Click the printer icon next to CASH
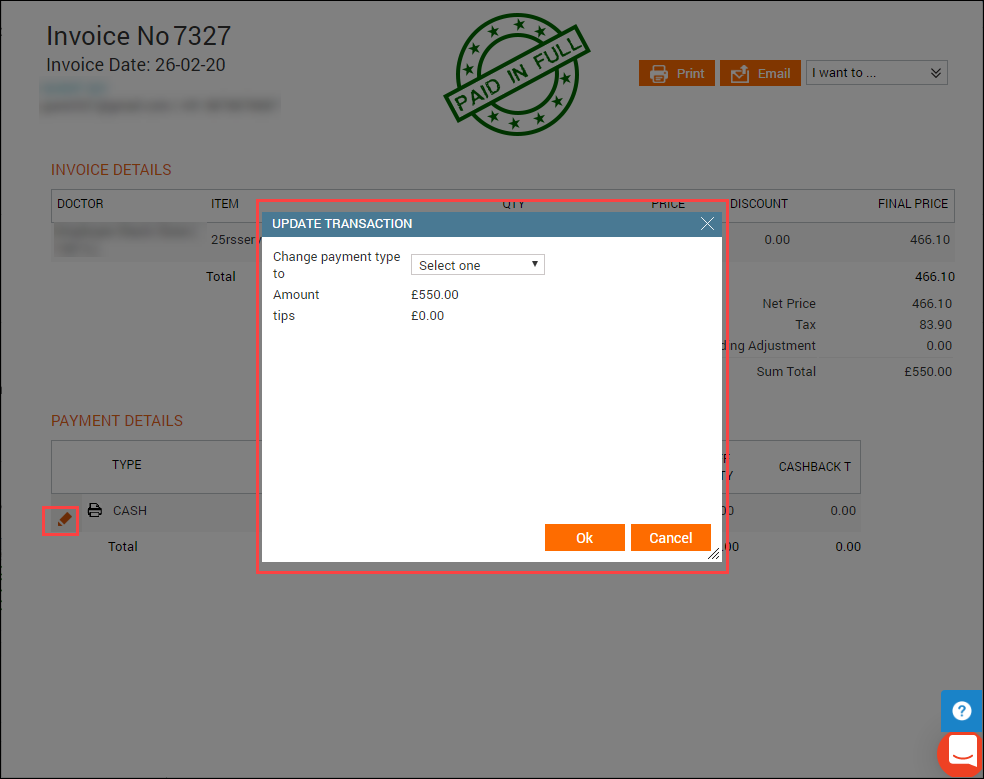 point(95,510)
